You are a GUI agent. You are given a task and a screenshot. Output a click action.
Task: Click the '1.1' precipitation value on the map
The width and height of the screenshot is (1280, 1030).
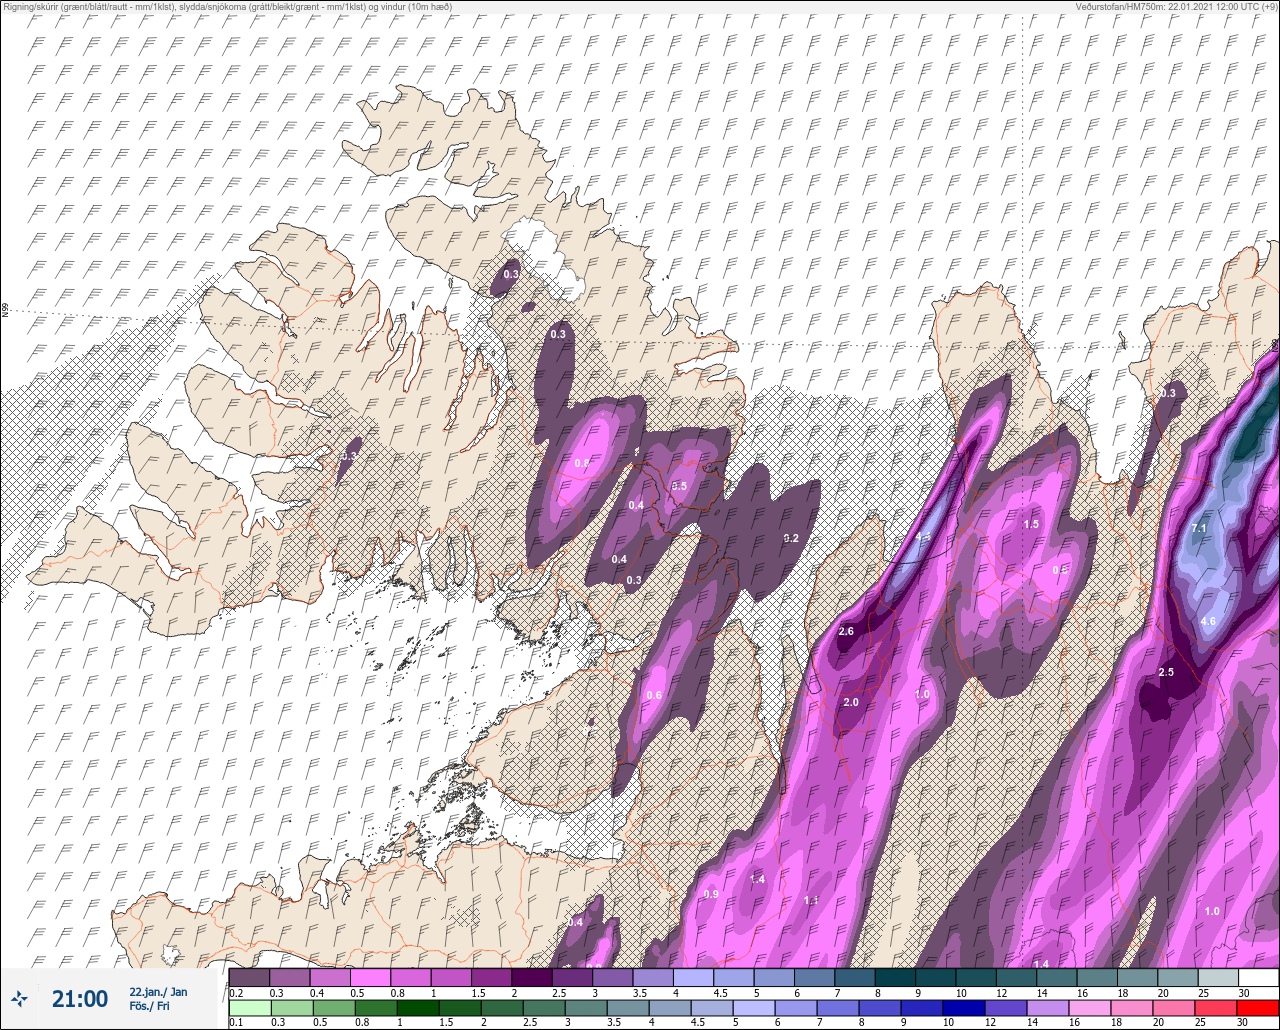(811, 900)
